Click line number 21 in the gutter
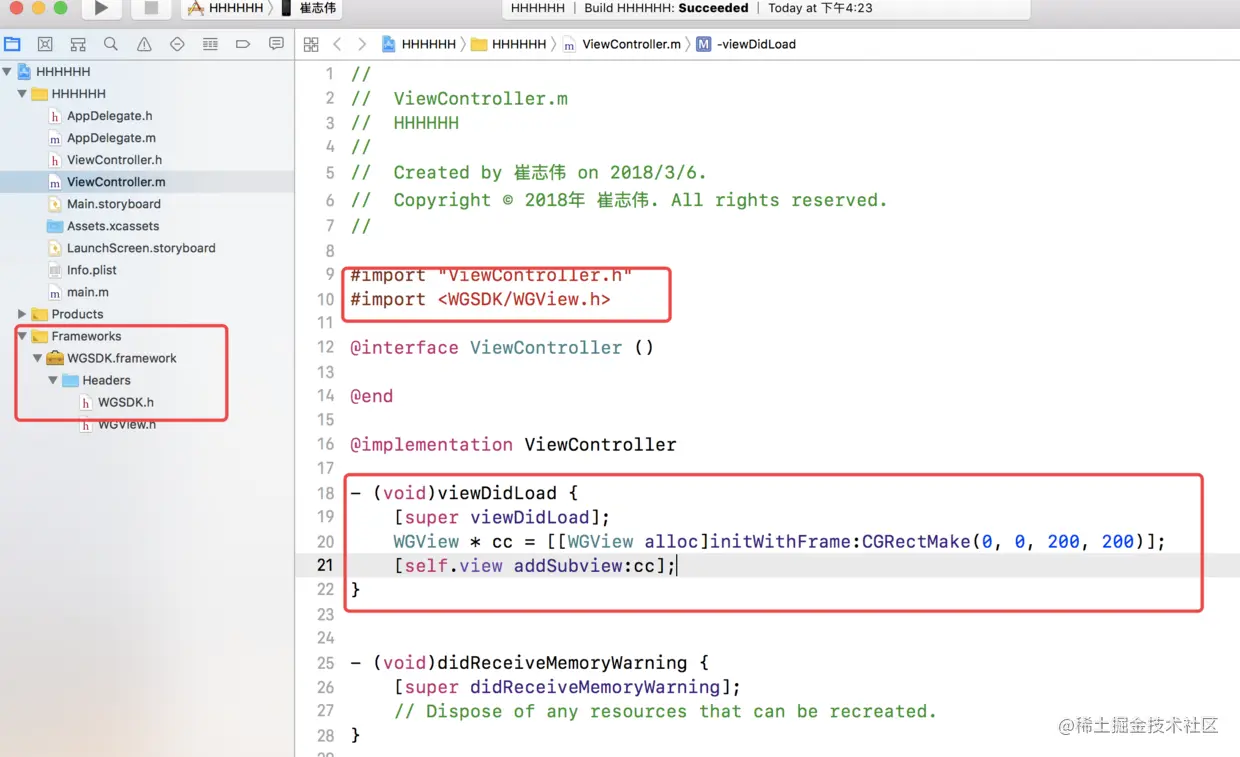Viewport: 1240px width, 757px height. [x=325, y=565]
